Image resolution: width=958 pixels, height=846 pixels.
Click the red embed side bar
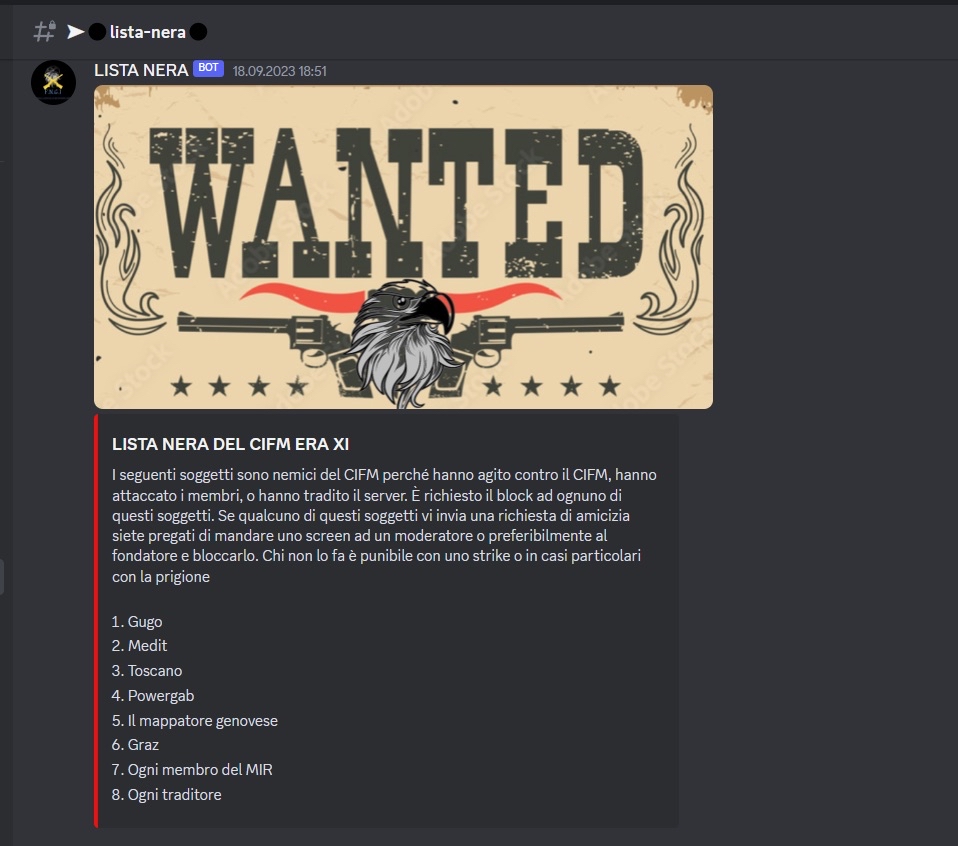pos(96,621)
